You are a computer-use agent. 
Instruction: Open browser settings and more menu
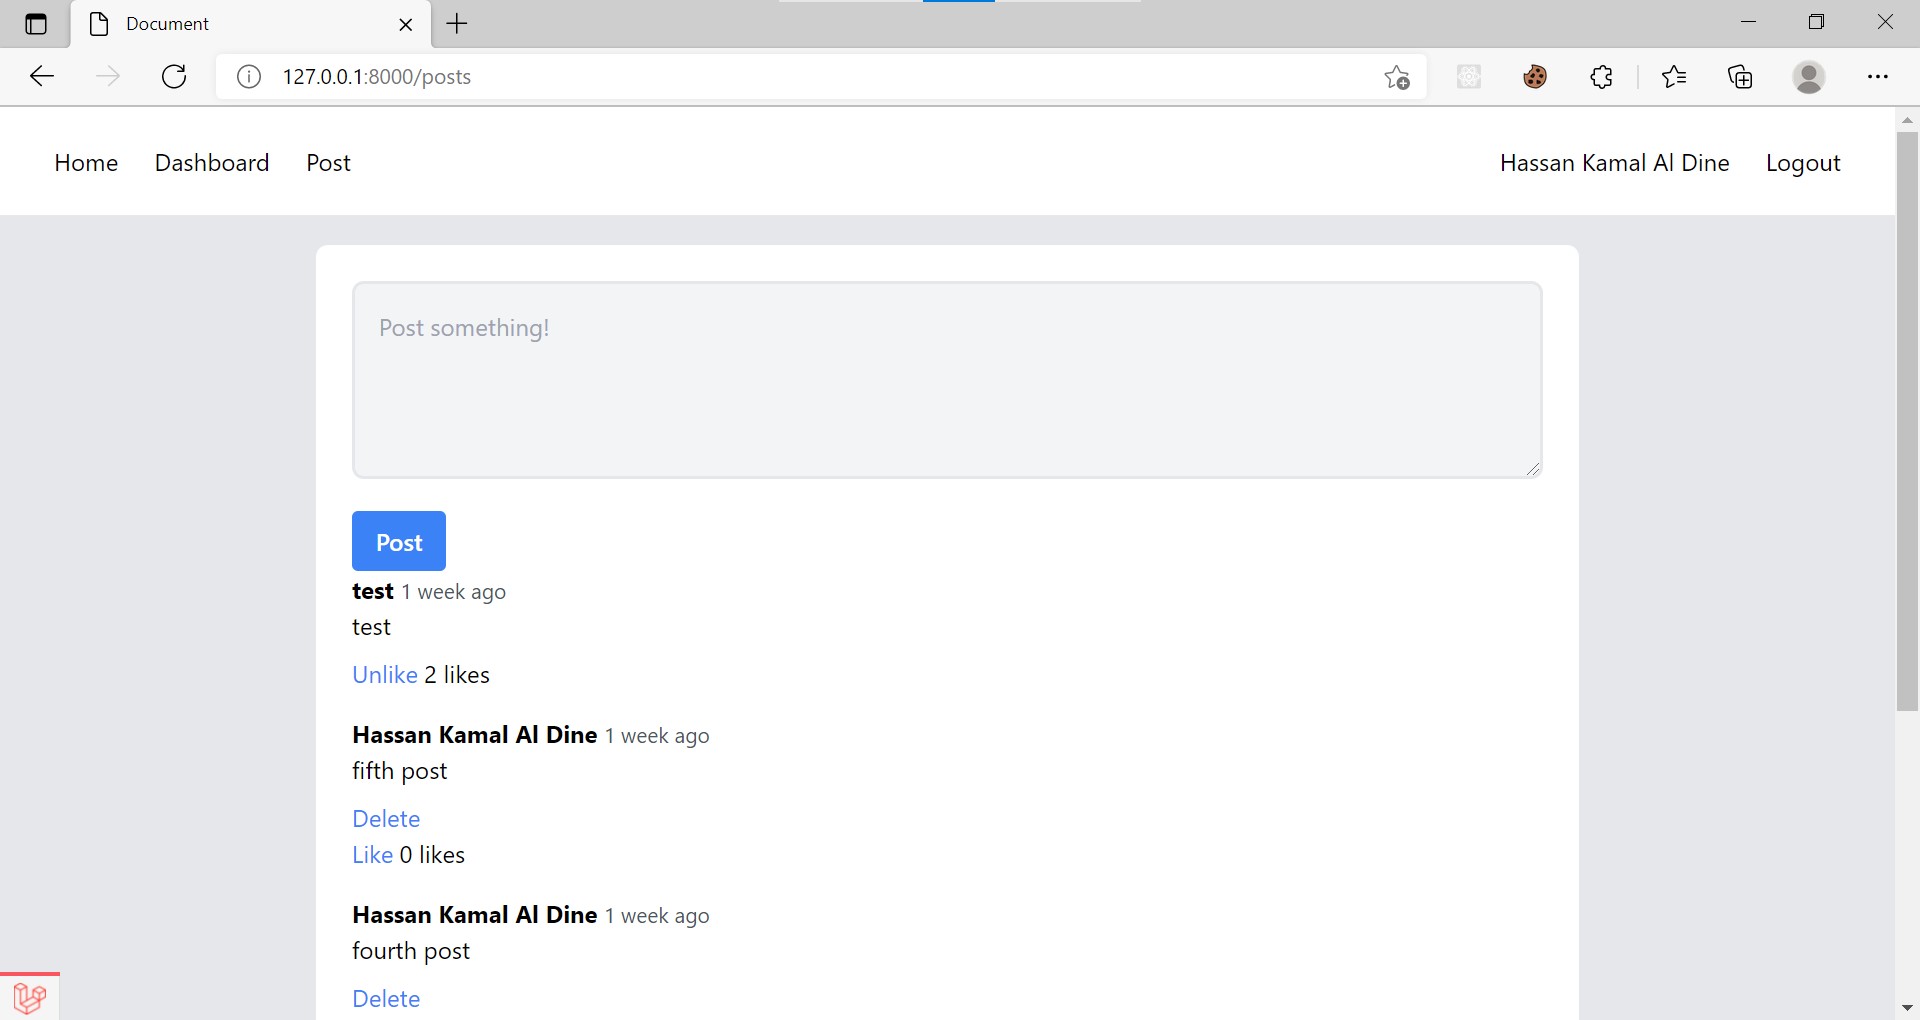point(1878,77)
